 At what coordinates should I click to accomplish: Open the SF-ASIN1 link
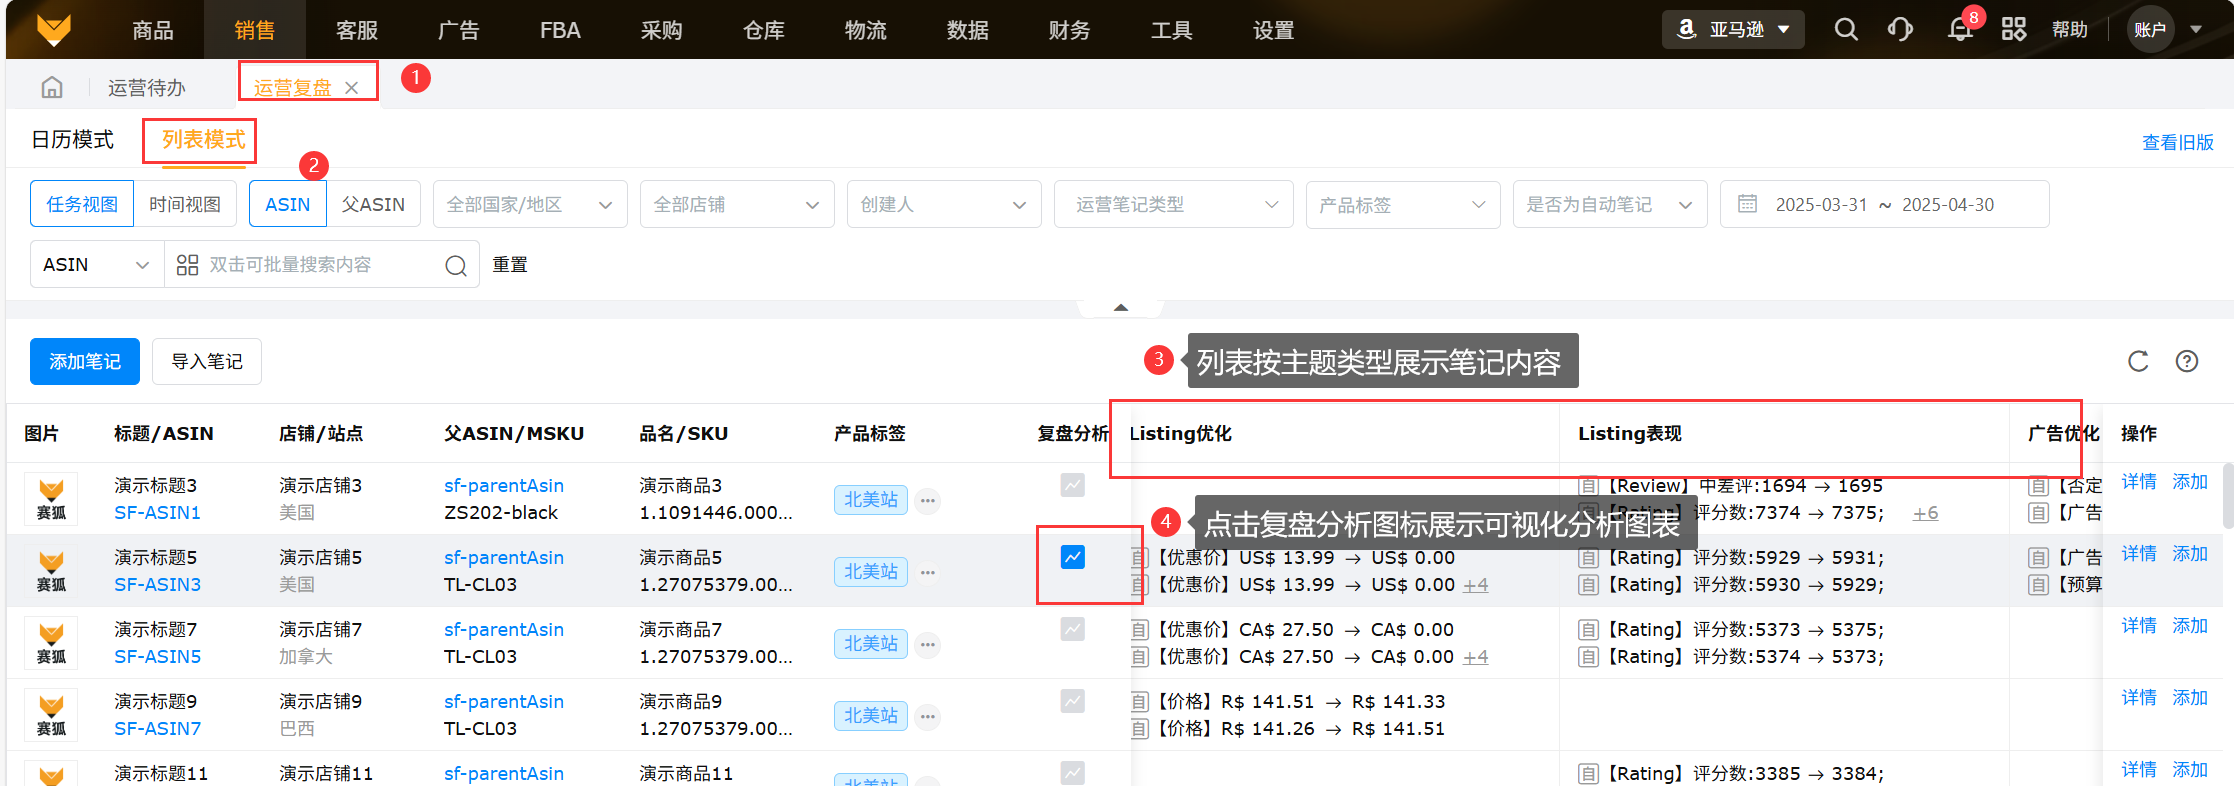pyautogui.click(x=157, y=512)
